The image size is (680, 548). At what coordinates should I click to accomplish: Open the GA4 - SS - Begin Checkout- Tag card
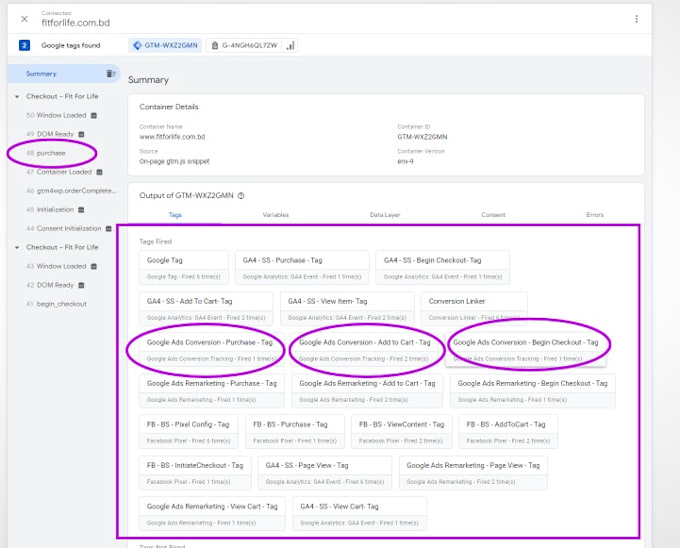coord(443,267)
